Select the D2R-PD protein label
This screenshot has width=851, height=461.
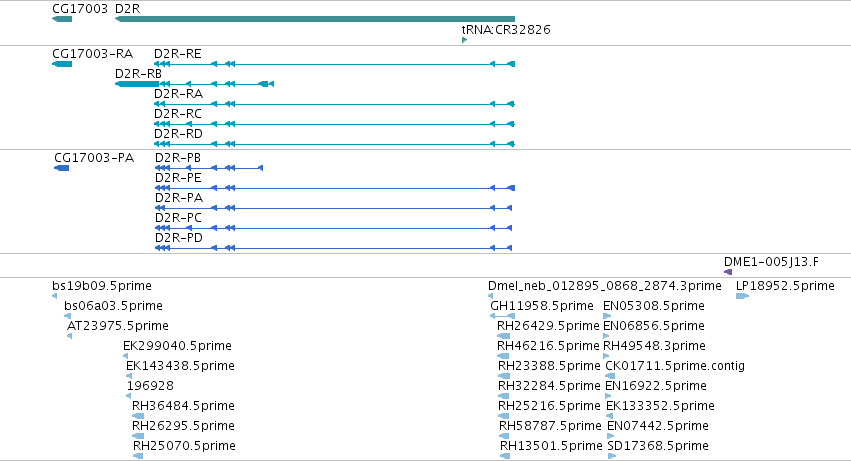point(179,238)
